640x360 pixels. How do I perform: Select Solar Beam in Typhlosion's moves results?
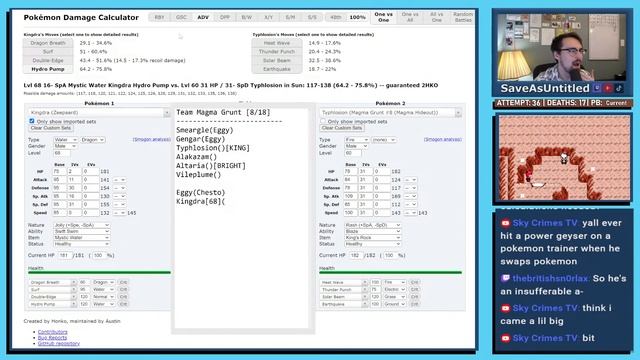click(277, 60)
